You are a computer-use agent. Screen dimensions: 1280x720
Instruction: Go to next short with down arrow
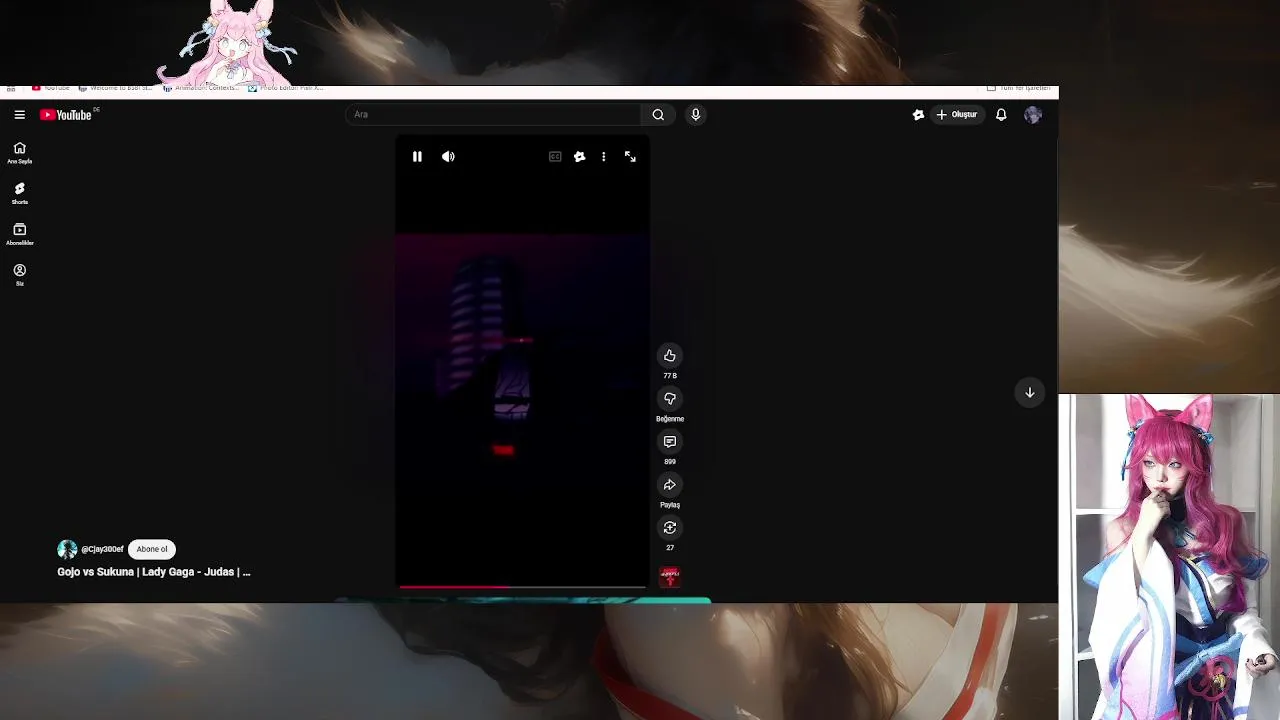click(1030, 392)
